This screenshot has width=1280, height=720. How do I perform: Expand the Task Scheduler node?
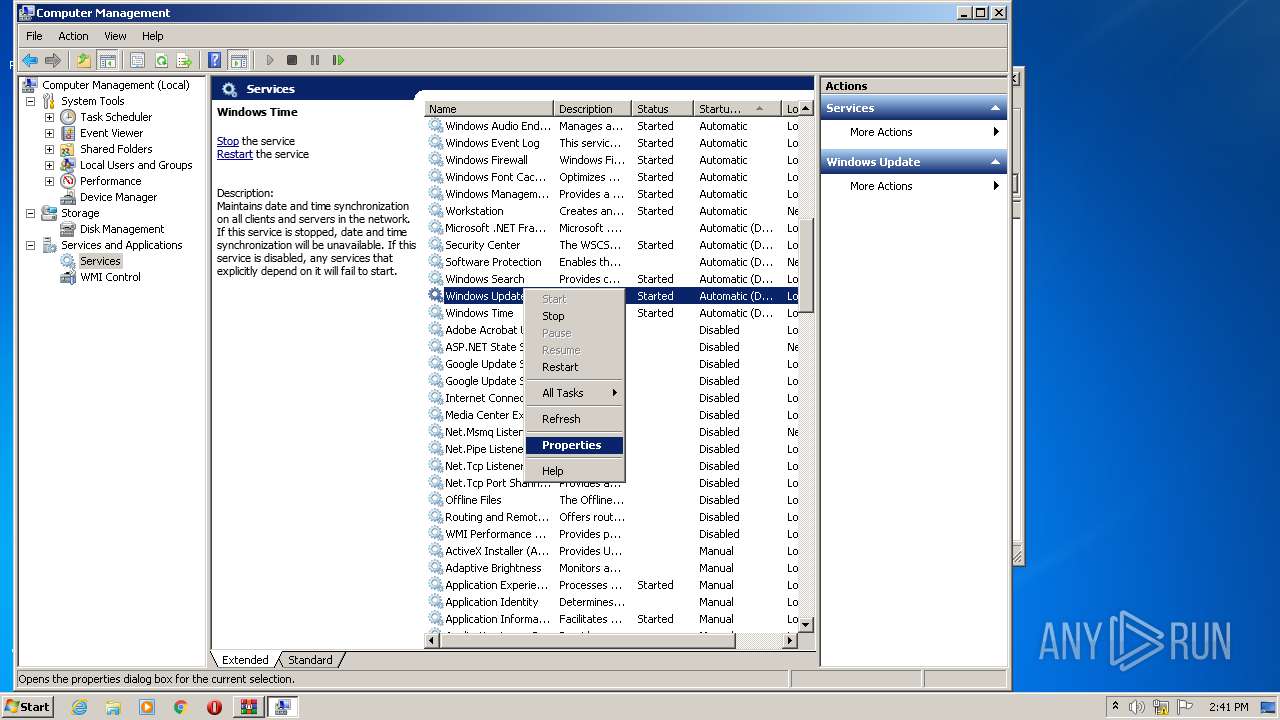49,117
